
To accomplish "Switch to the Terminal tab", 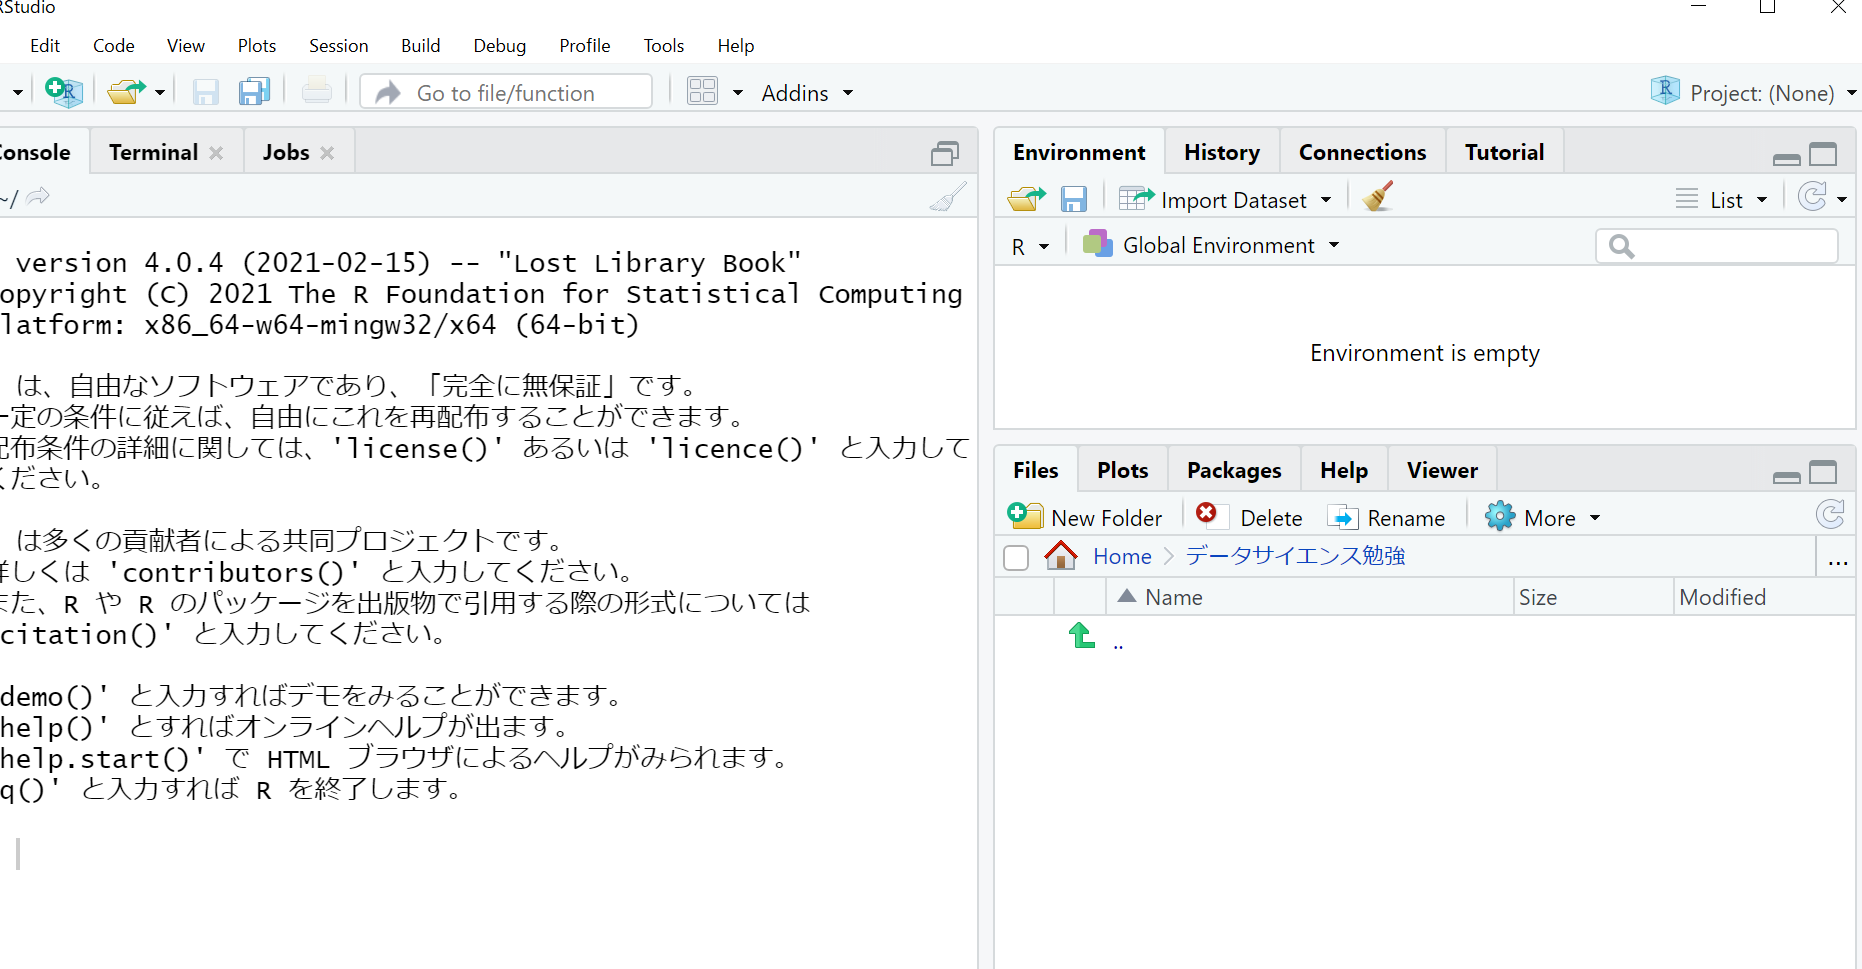I will pos(154,152).
